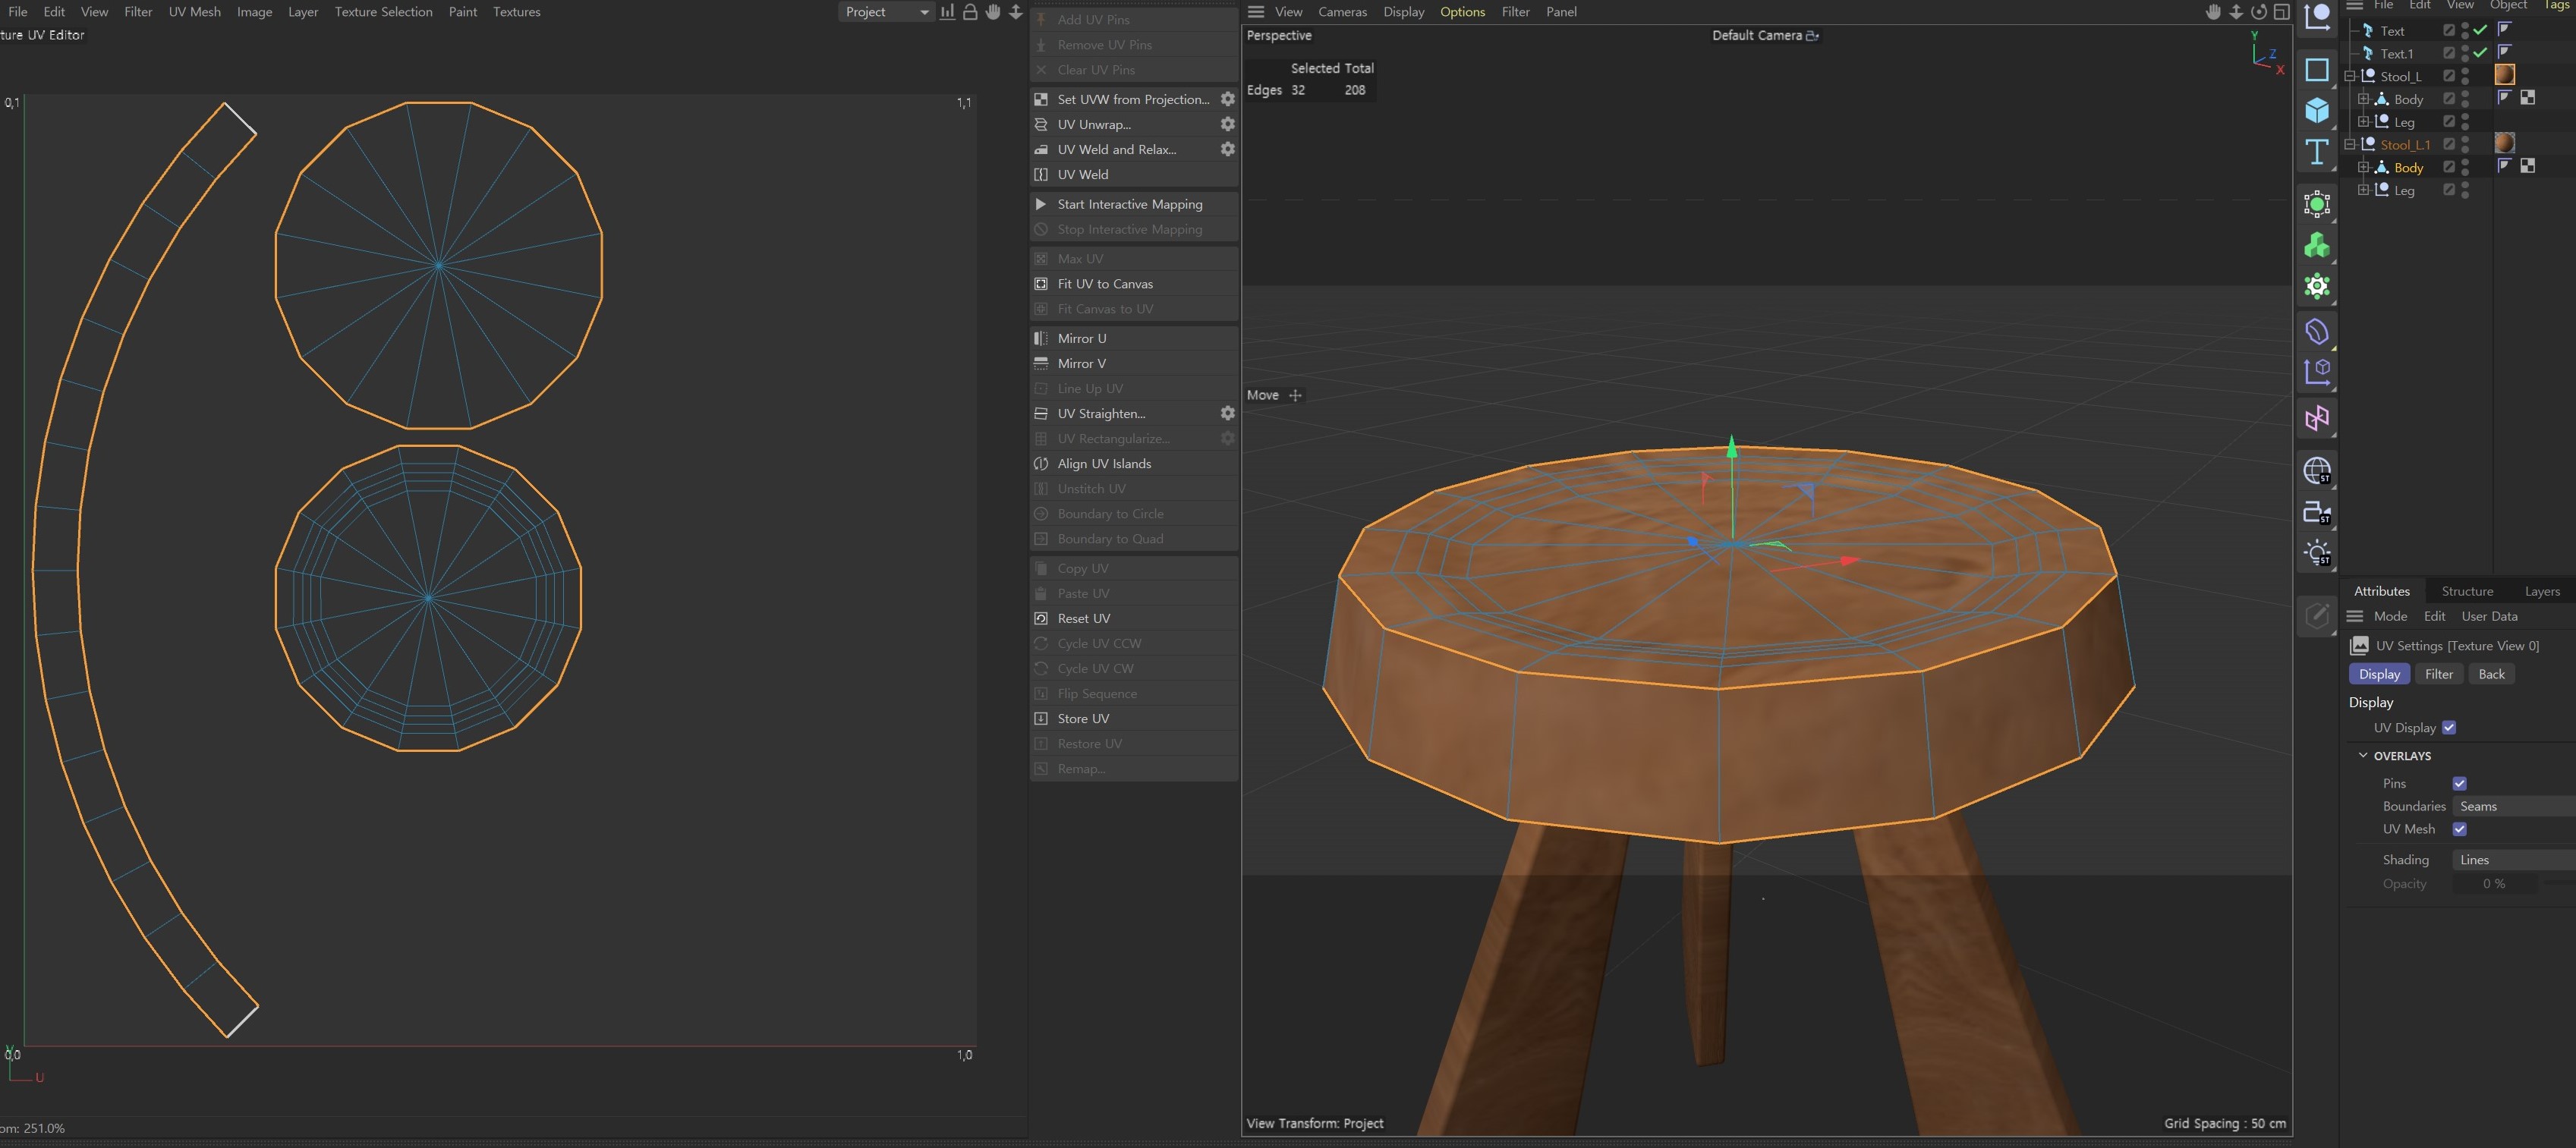
Task: Click the lock icon in UV Editor header
Action: (969, 12)
